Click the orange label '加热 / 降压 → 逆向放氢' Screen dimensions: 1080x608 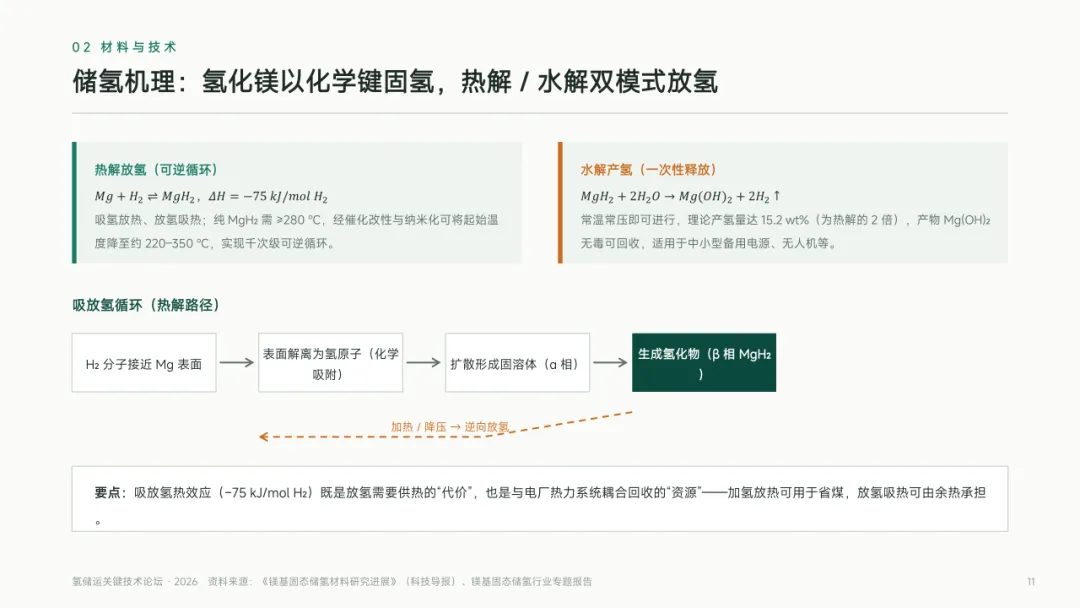450,427
